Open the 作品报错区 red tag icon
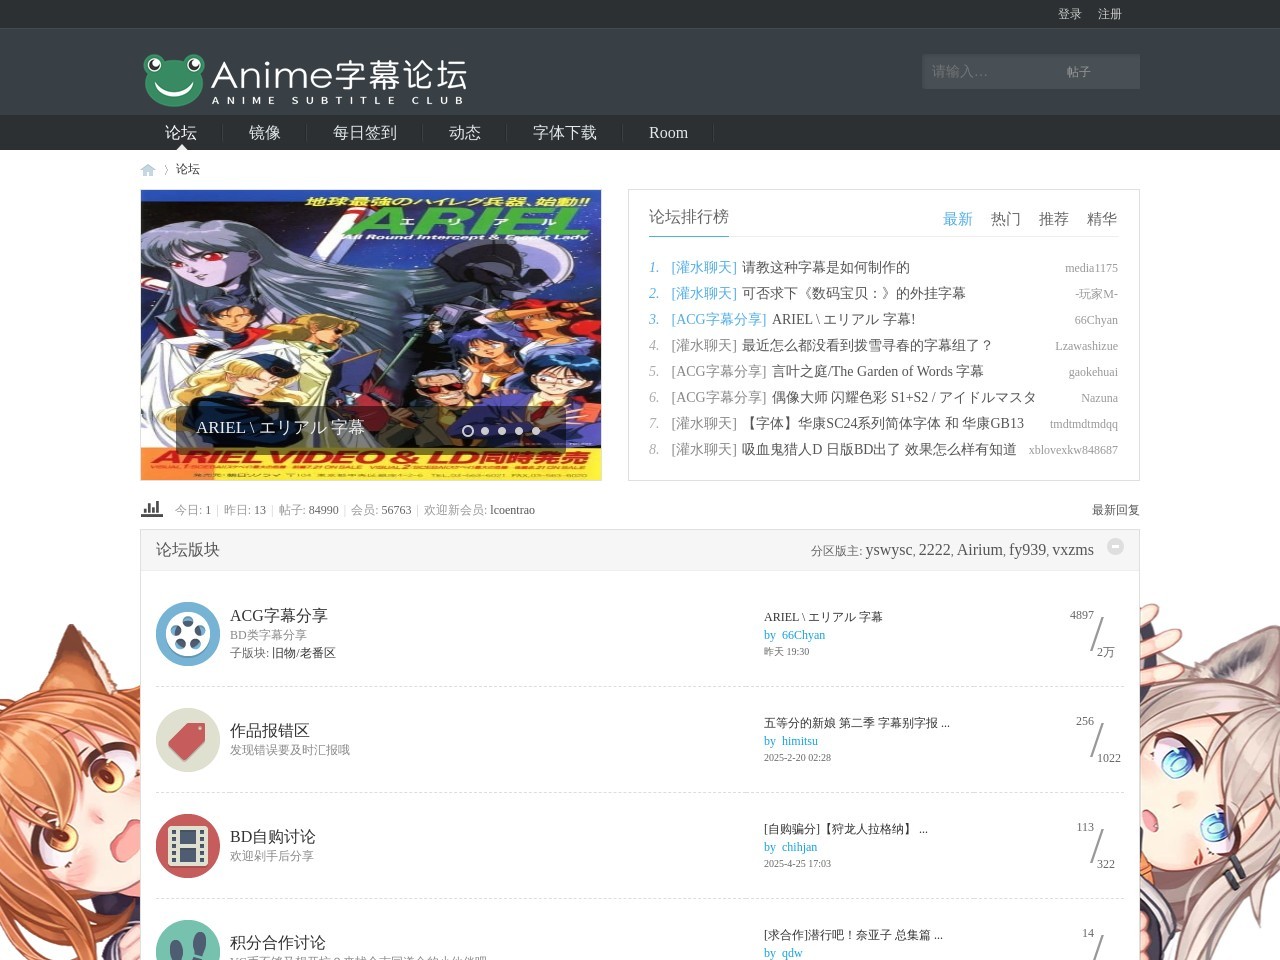The height and width of the screenshot is (960, 1280). (188, 740)
